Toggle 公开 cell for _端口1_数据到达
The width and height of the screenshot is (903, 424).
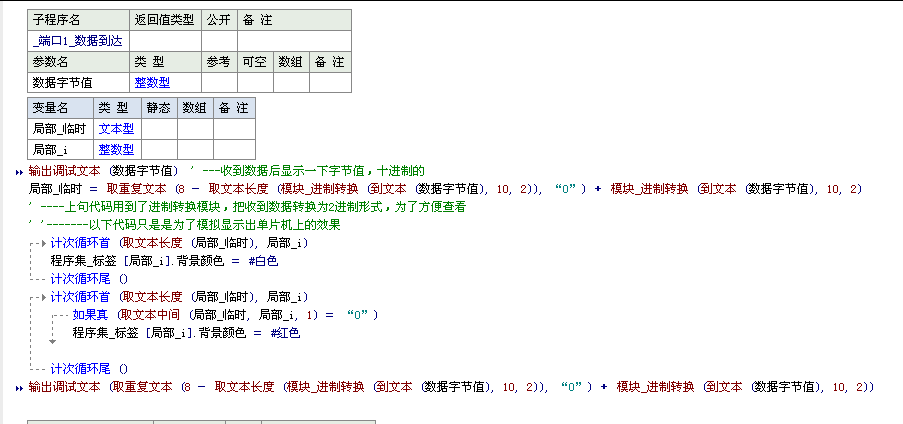click(218, 40)
